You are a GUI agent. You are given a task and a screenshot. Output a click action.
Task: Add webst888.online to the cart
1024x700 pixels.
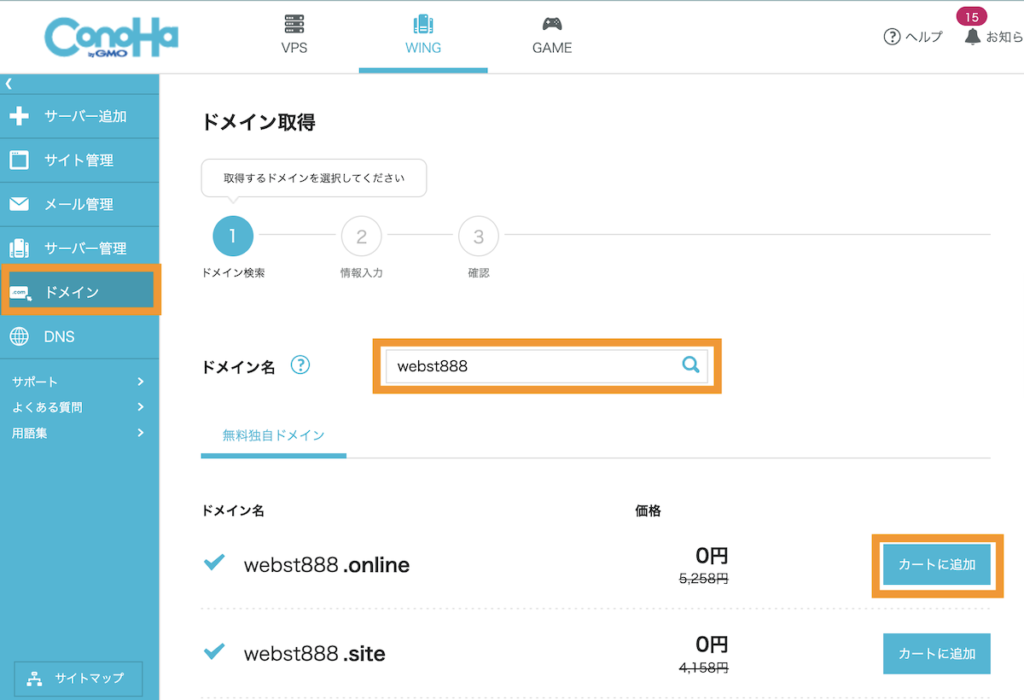click(x=936, y=565)
